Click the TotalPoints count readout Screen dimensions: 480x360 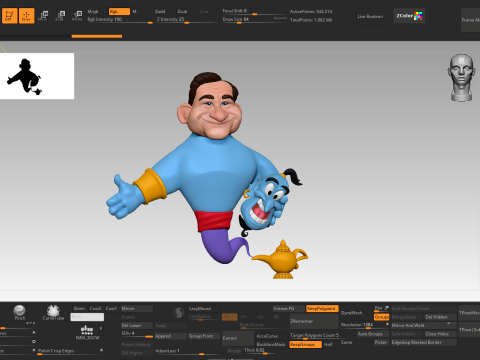point(311,20)
